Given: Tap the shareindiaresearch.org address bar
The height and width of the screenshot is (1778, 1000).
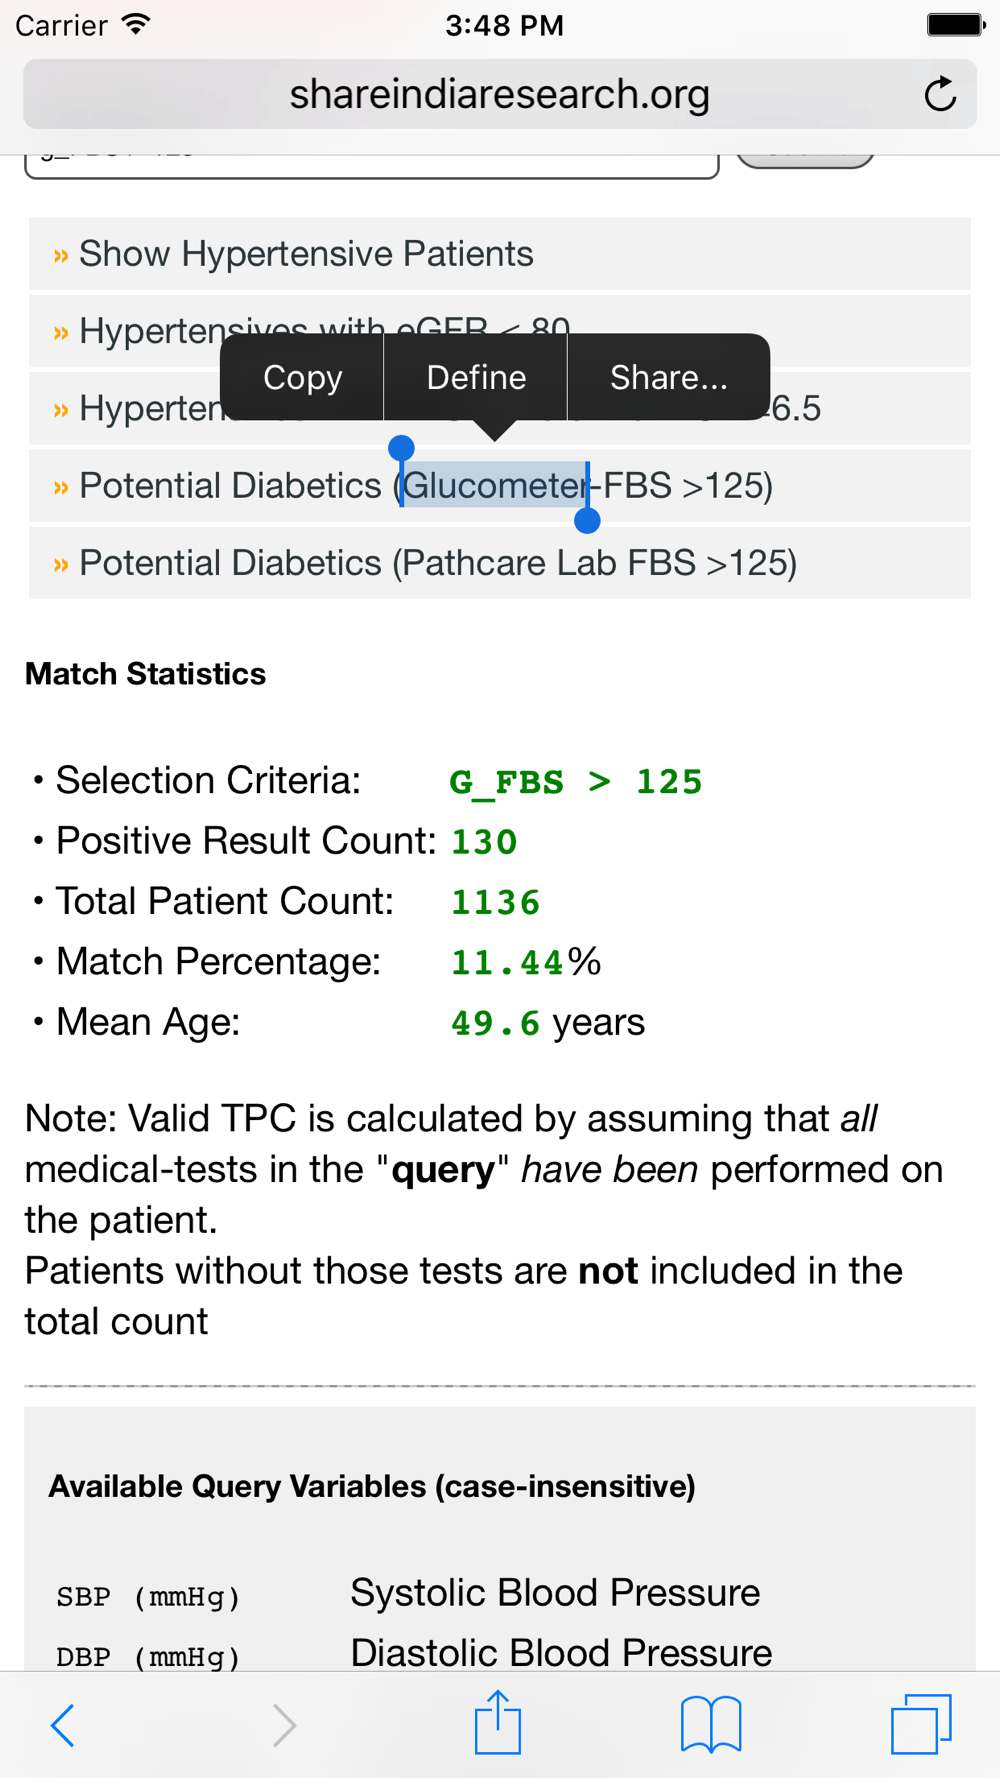Looking at the screenshot, I should coord(500,94).
